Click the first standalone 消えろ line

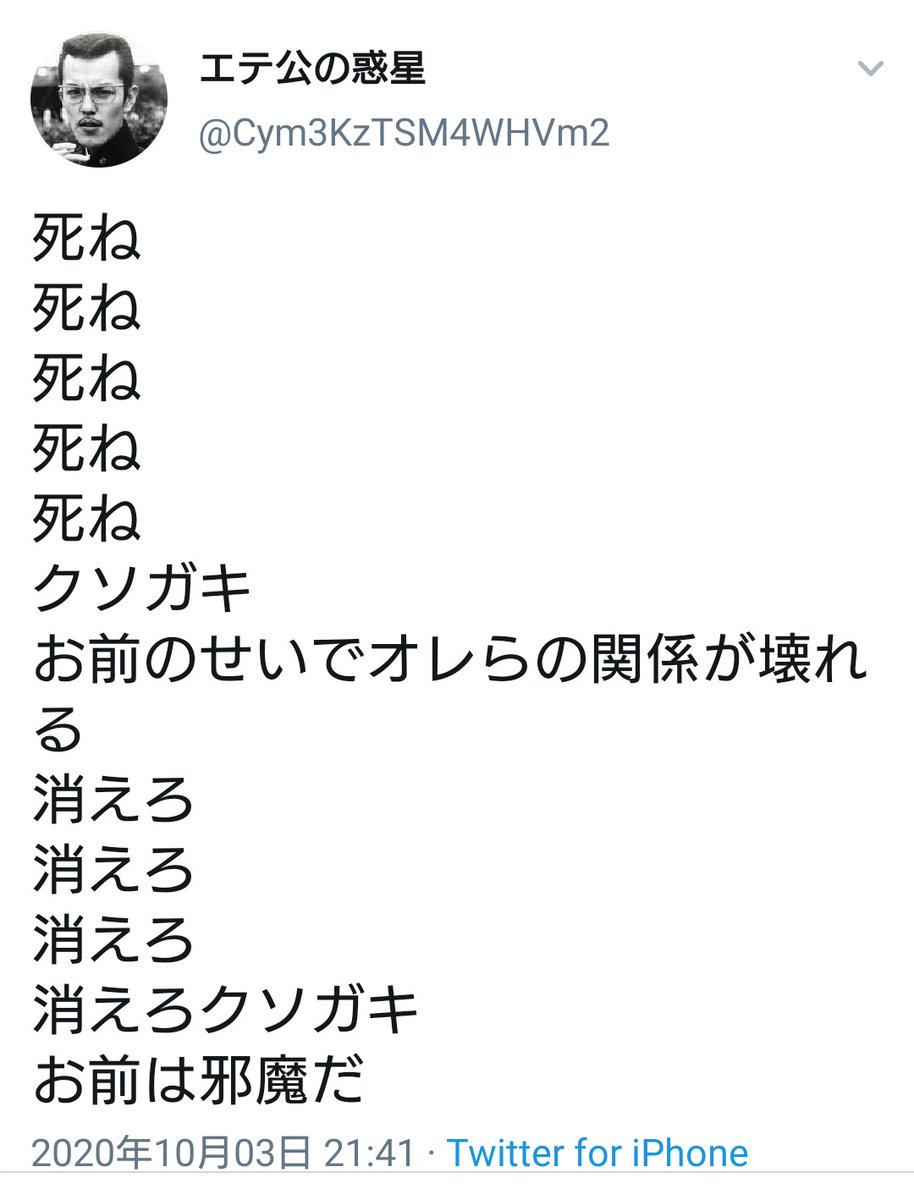(113, 802)
